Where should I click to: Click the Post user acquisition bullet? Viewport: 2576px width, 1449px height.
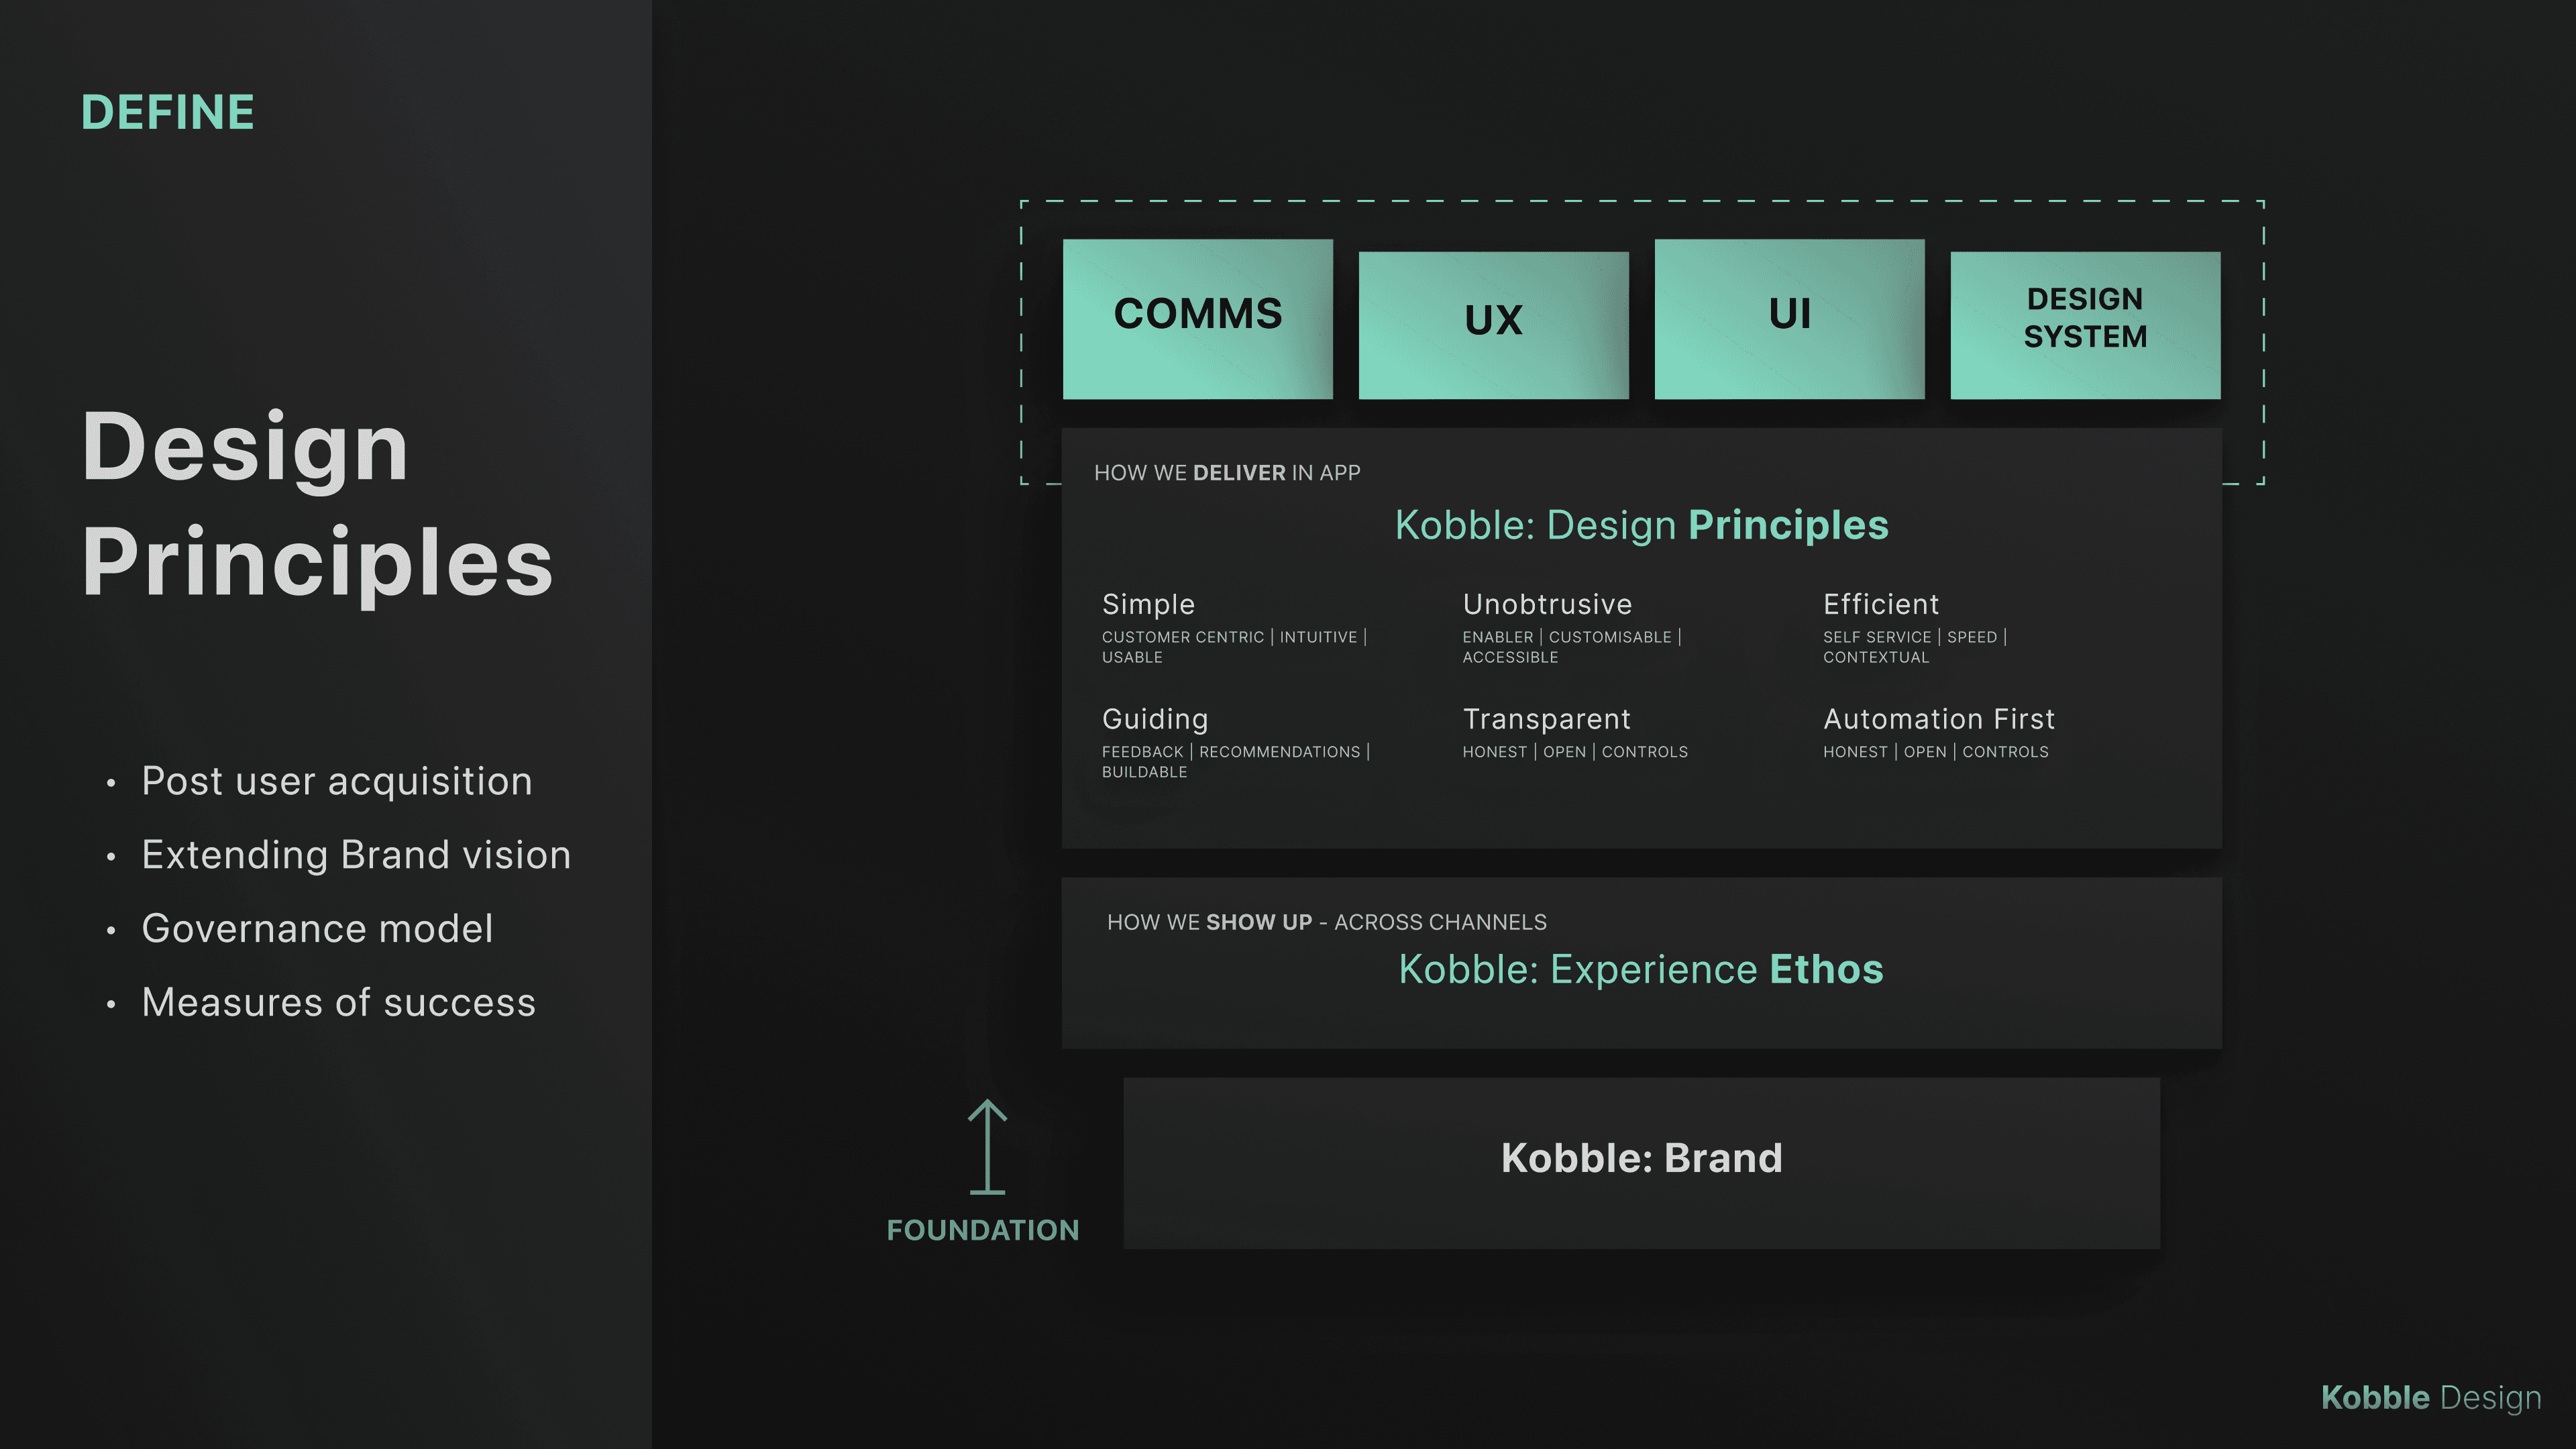click(x=336, y=781)
